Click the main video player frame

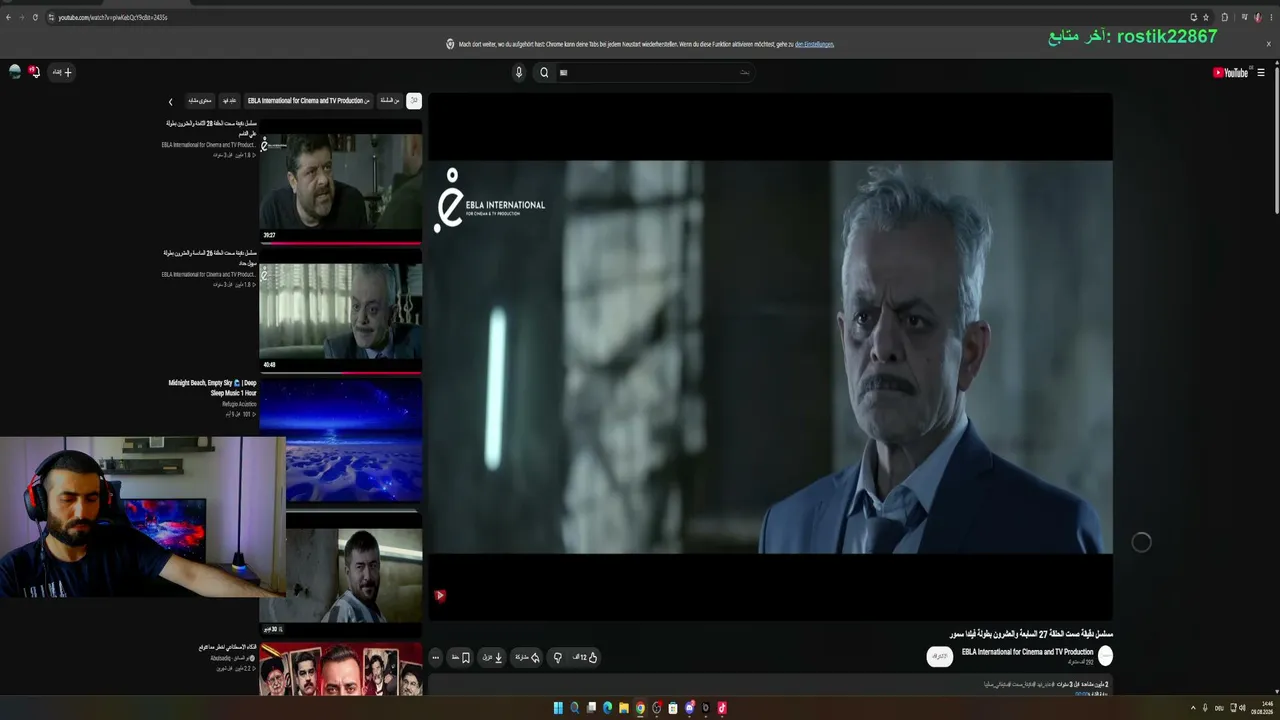[770, 356]
